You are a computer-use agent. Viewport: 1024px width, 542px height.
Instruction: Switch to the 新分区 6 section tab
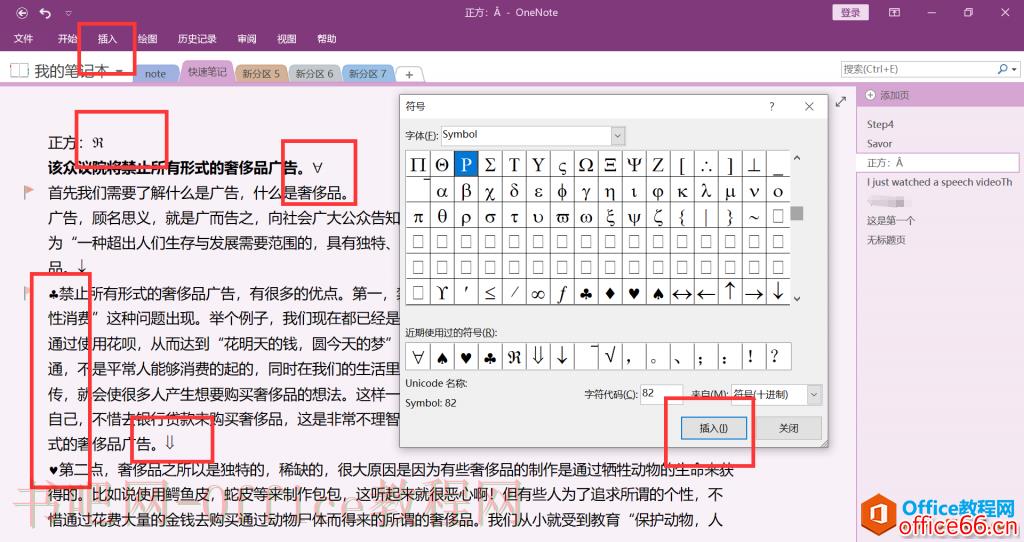(314, 74)
